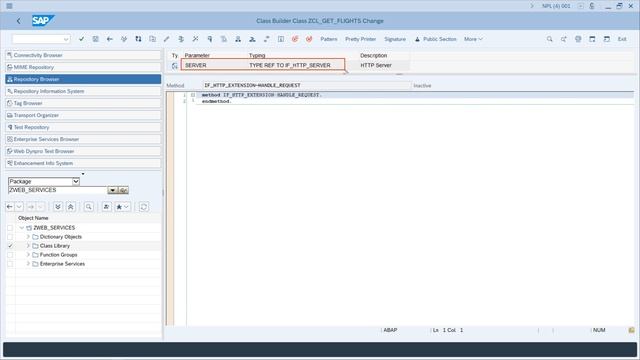The image size is (640, 360).
Task: Click the Display Object List hierarchy icon
Action: (238, 39)
